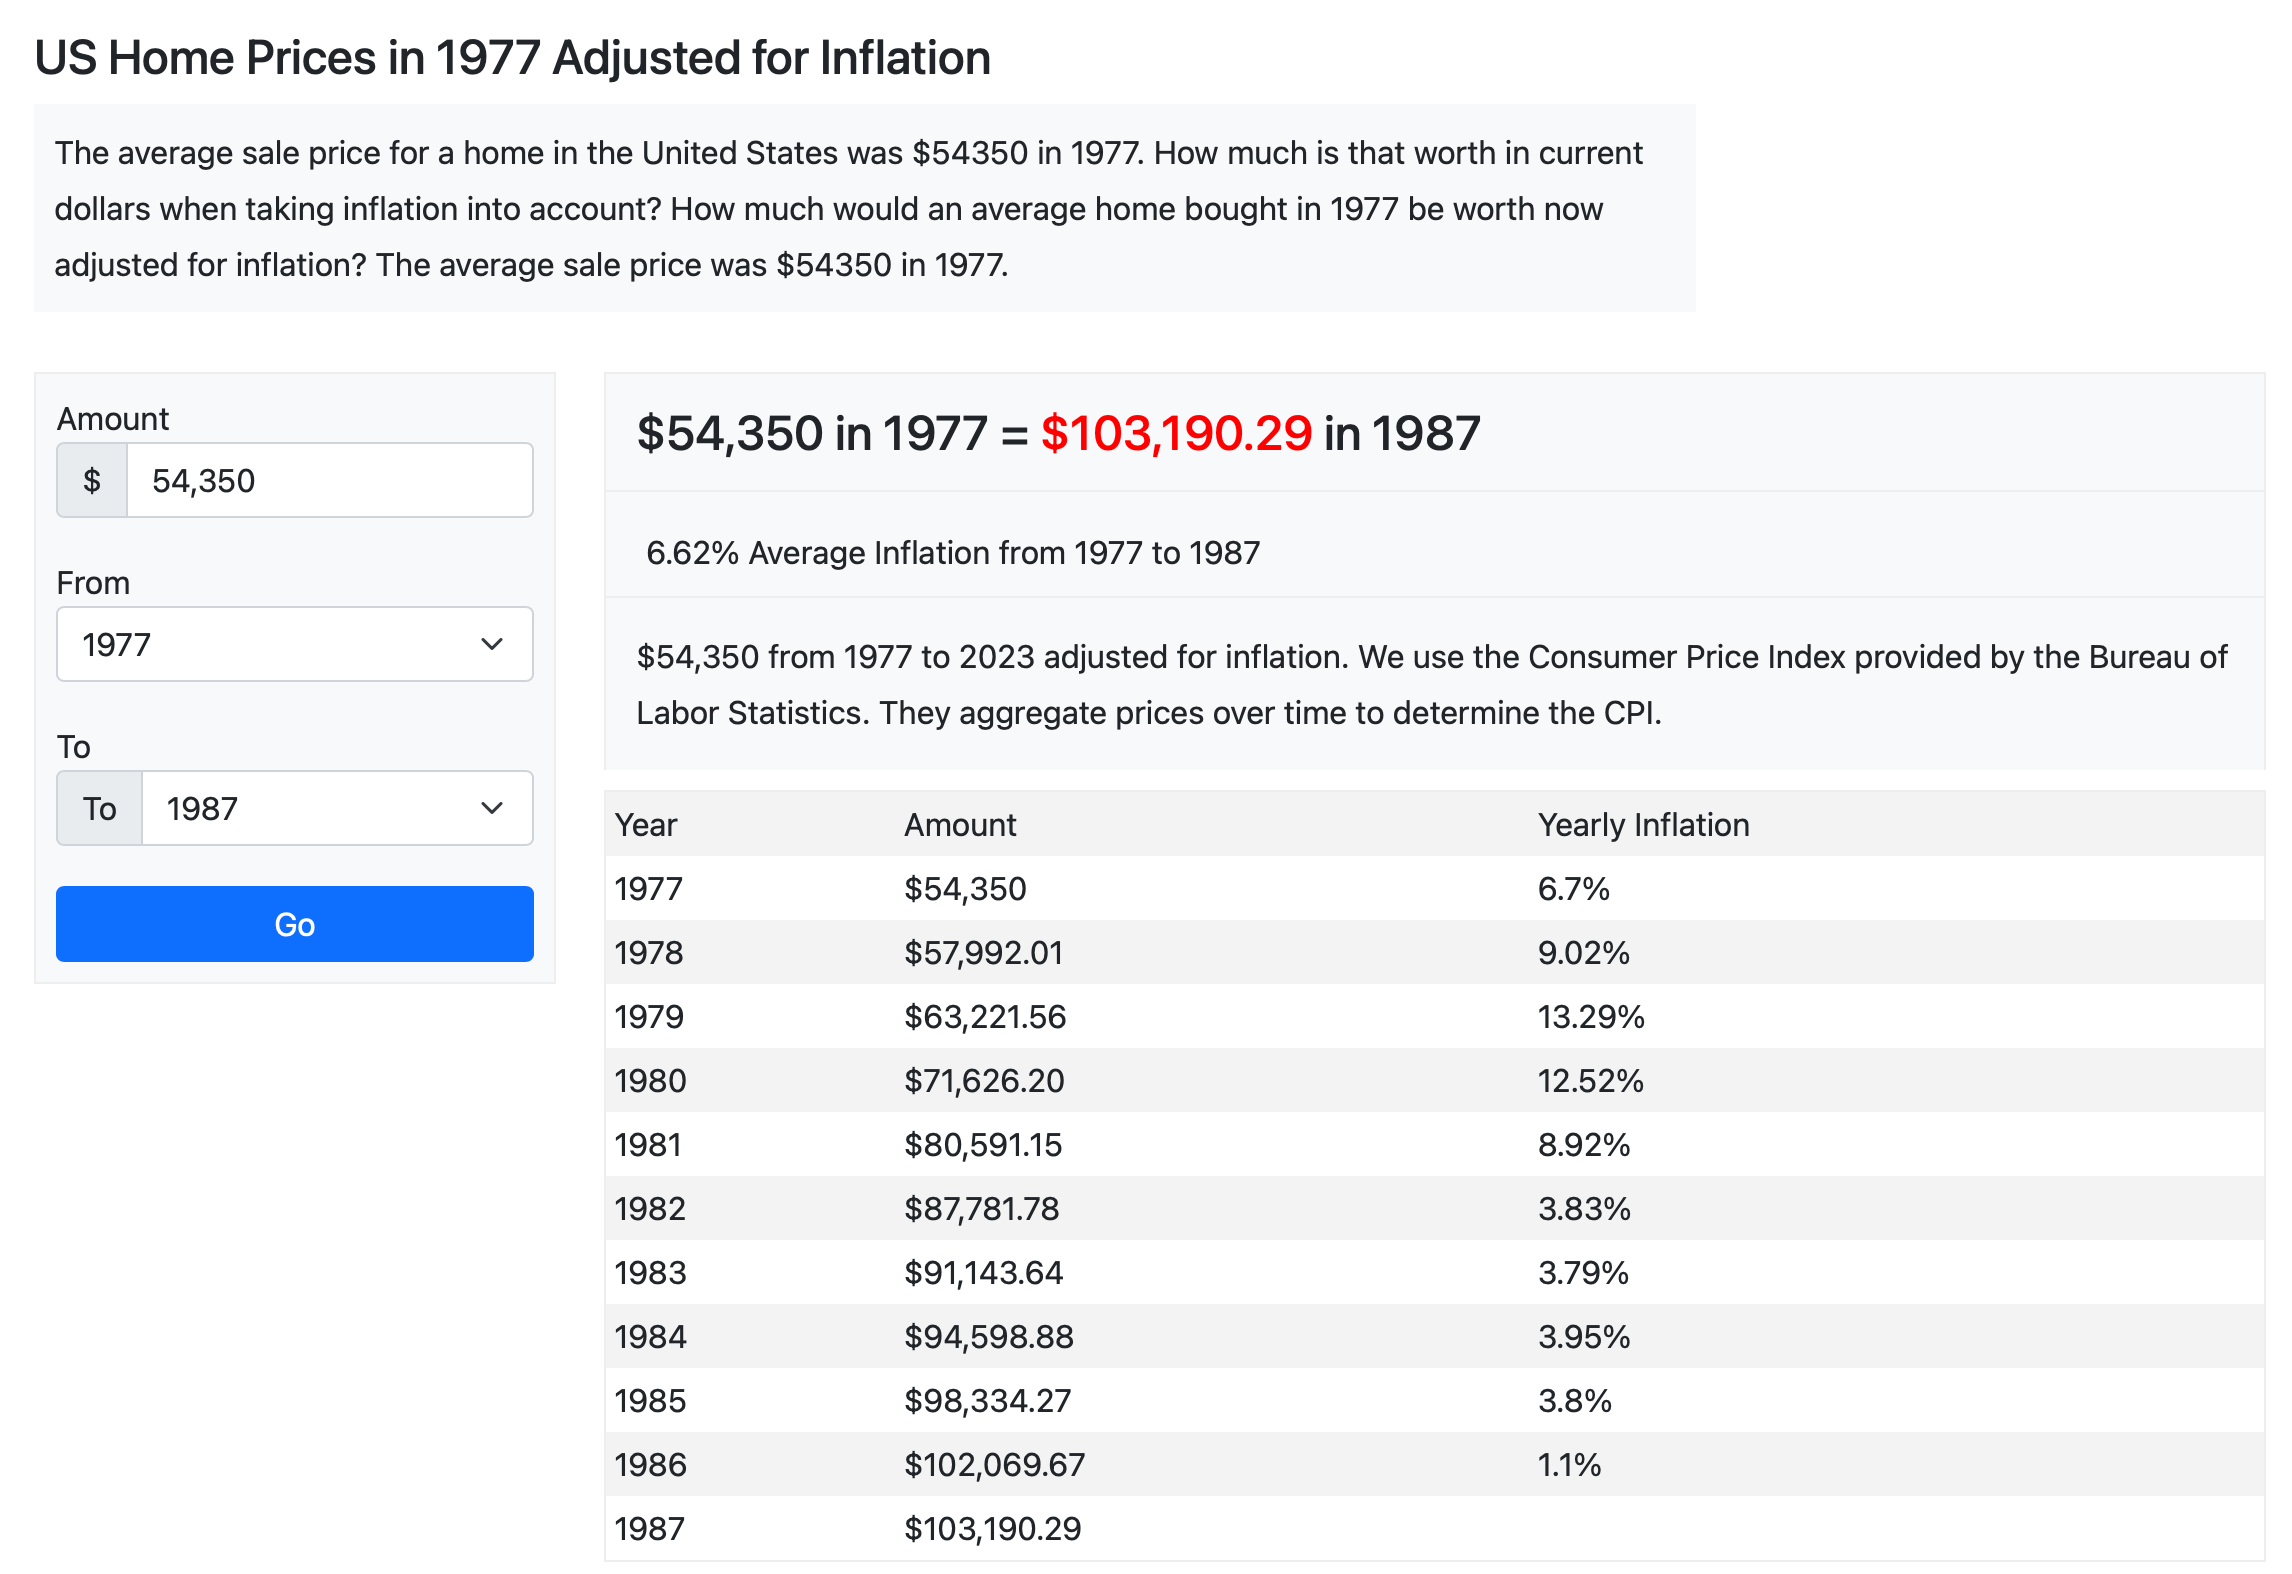Click the 6.62% Average Inflation text
The height and width of the screenshot is (1574, 2292).
[953, 553]
